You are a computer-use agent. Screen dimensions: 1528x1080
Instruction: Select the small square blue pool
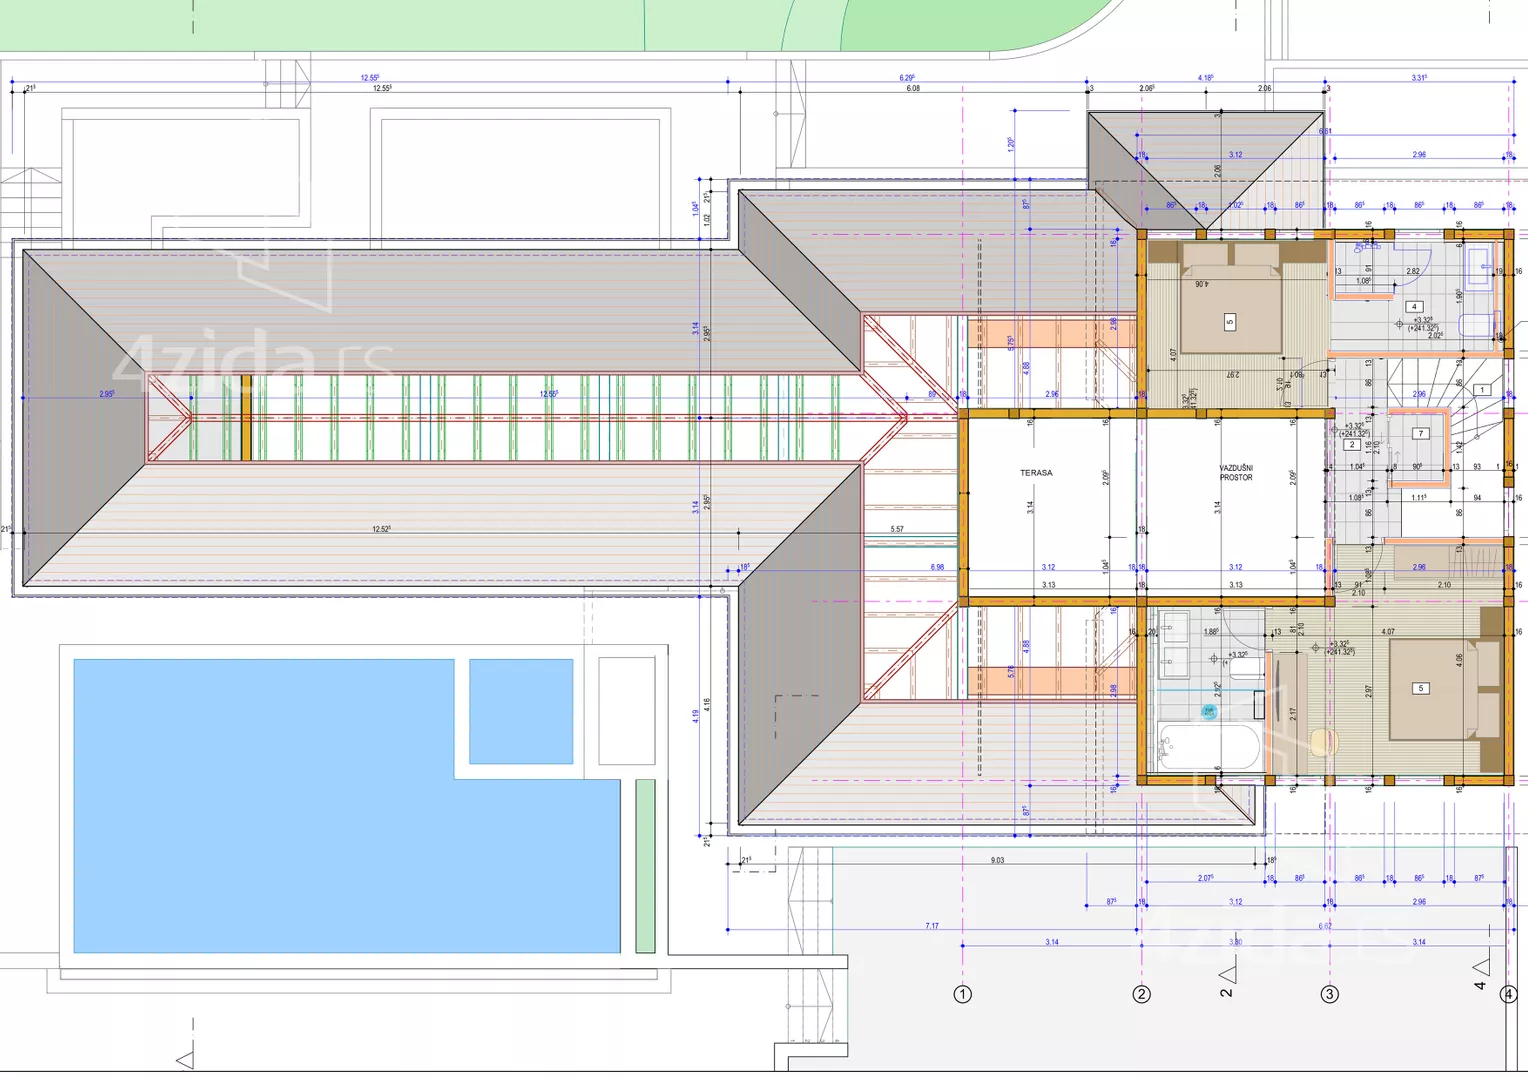pos(521,711)
